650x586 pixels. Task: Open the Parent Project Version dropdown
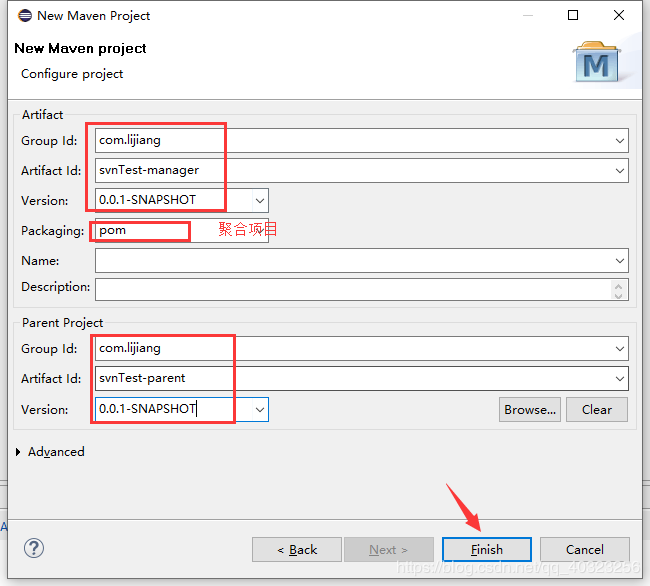tap(260, 409)
